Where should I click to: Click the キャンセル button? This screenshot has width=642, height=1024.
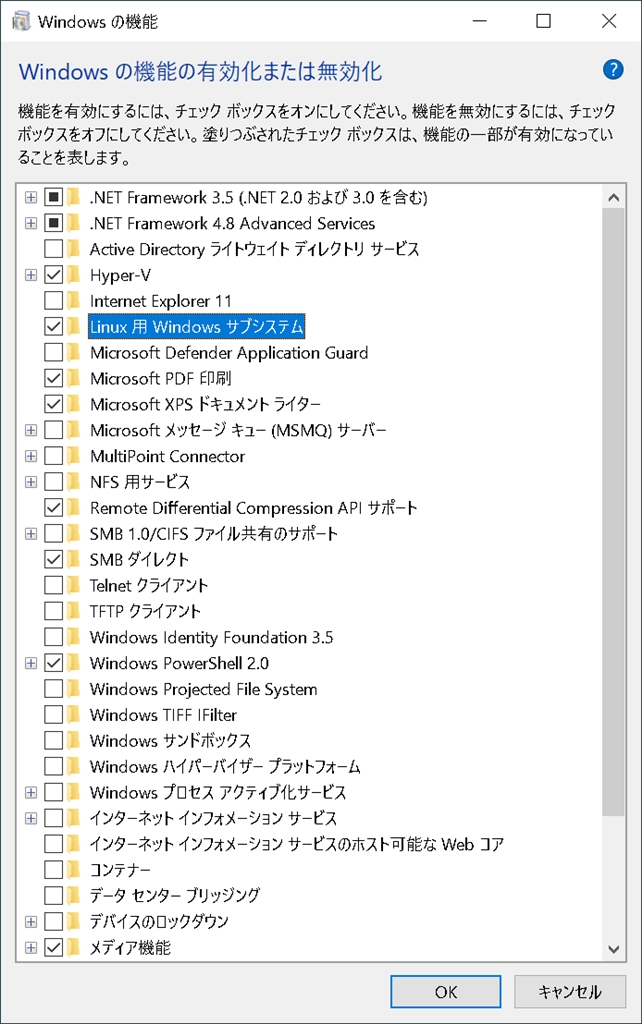coord(570,992)
